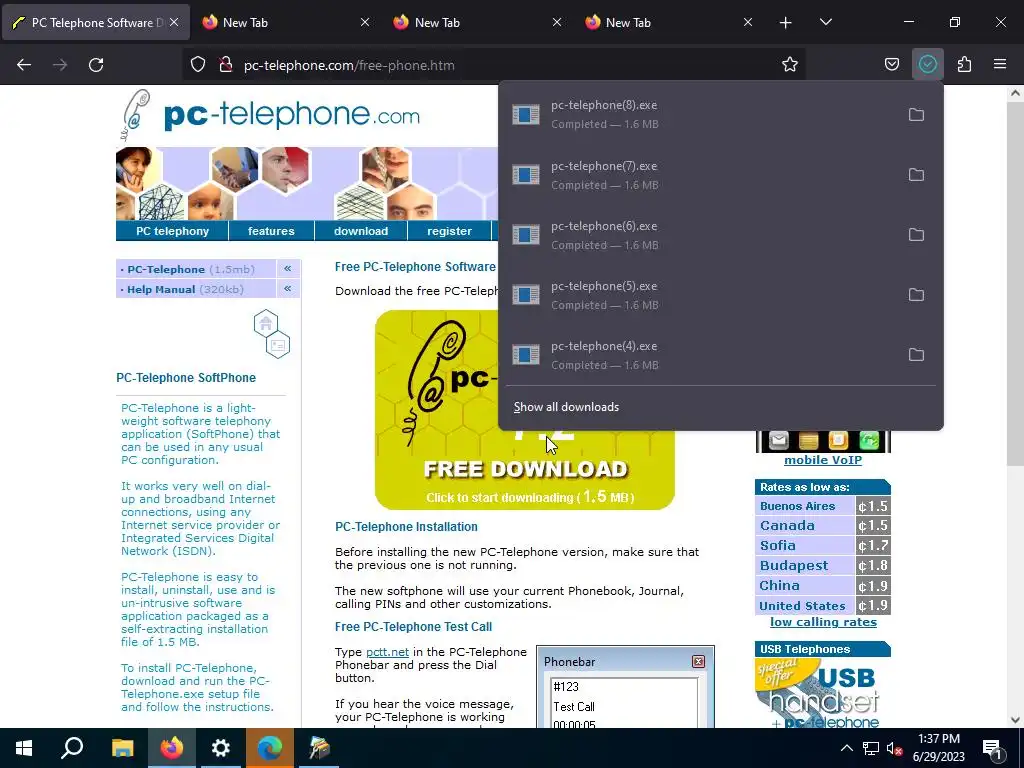Go back using the browser back arrow
This screenshot has height=768, width=1024.
tap(24, 65)
